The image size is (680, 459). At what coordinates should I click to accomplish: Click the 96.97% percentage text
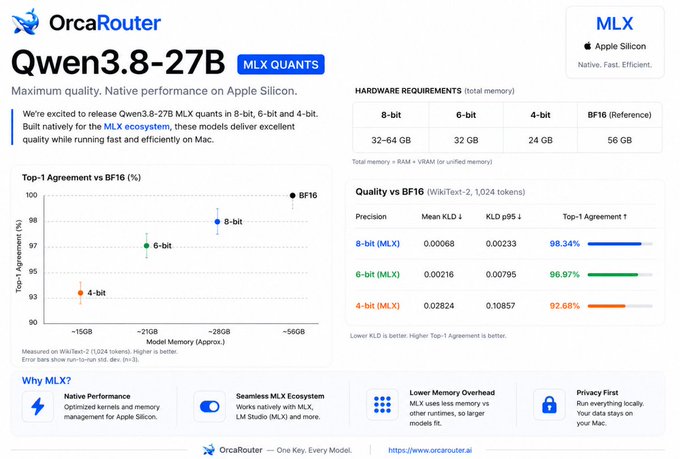point(565,275)
